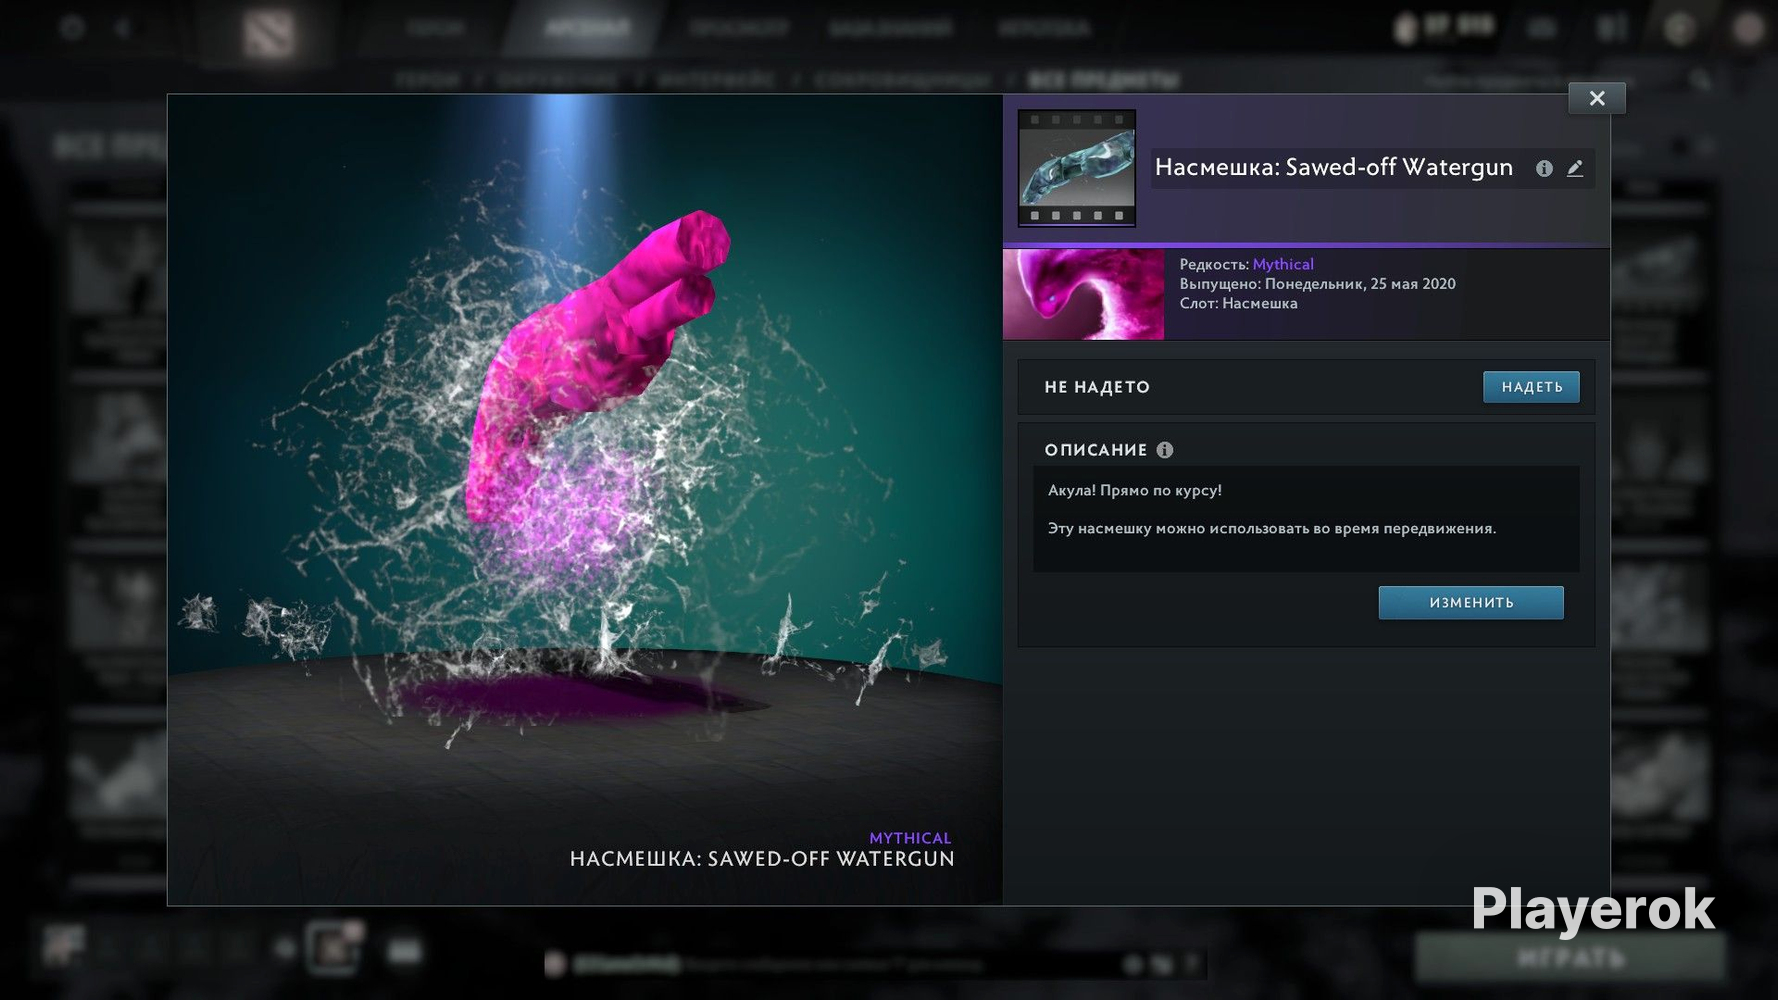This screenshot has height=1000, width=1778.
Task: Click the 'НАСМЕШКА: SAWED-OFF WATERGUN' preview caption
Action: pos(762,859)
